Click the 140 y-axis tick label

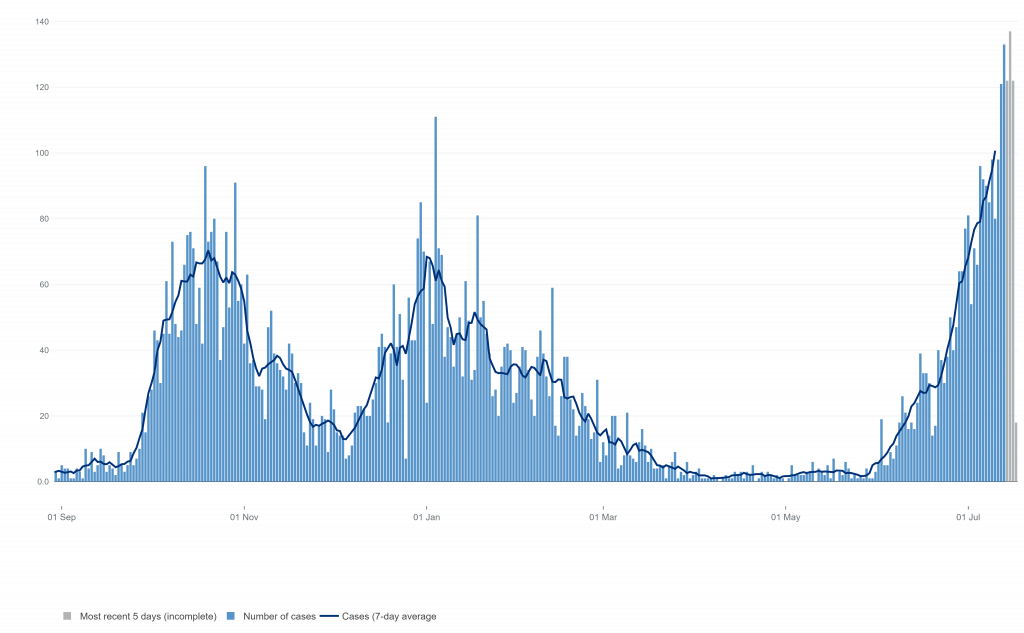[42, 21]
